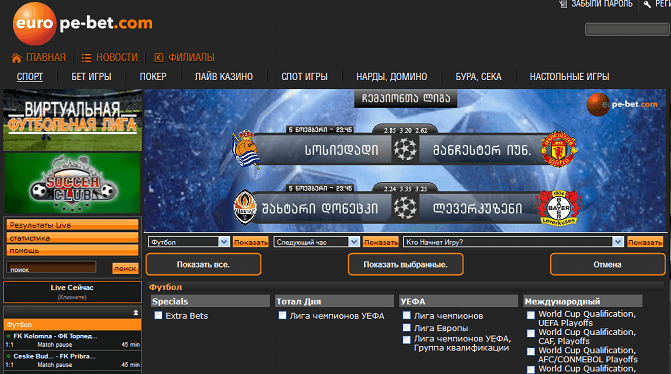Viewport: 671px width, 374px height.
Task: Click the Shakhtar Donetsk club crest
Action: [x=245, y=207]
